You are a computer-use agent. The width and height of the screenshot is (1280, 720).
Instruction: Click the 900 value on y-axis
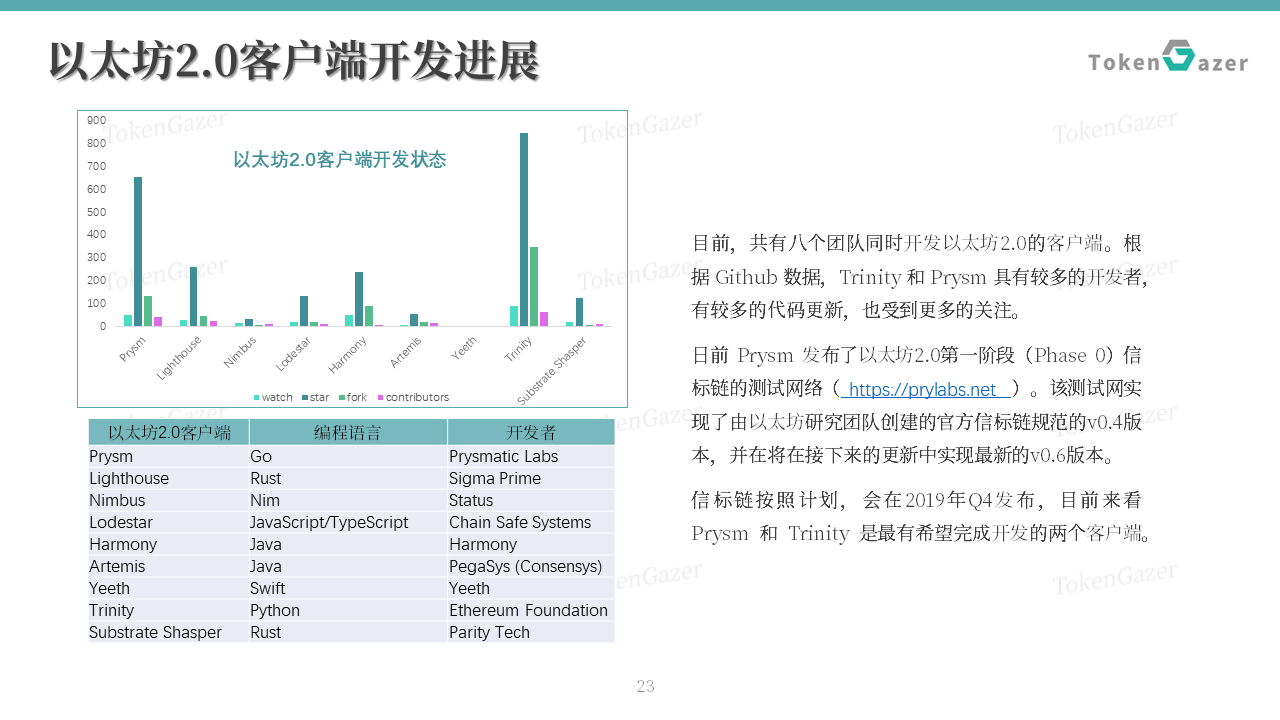(x=96, y=120)
